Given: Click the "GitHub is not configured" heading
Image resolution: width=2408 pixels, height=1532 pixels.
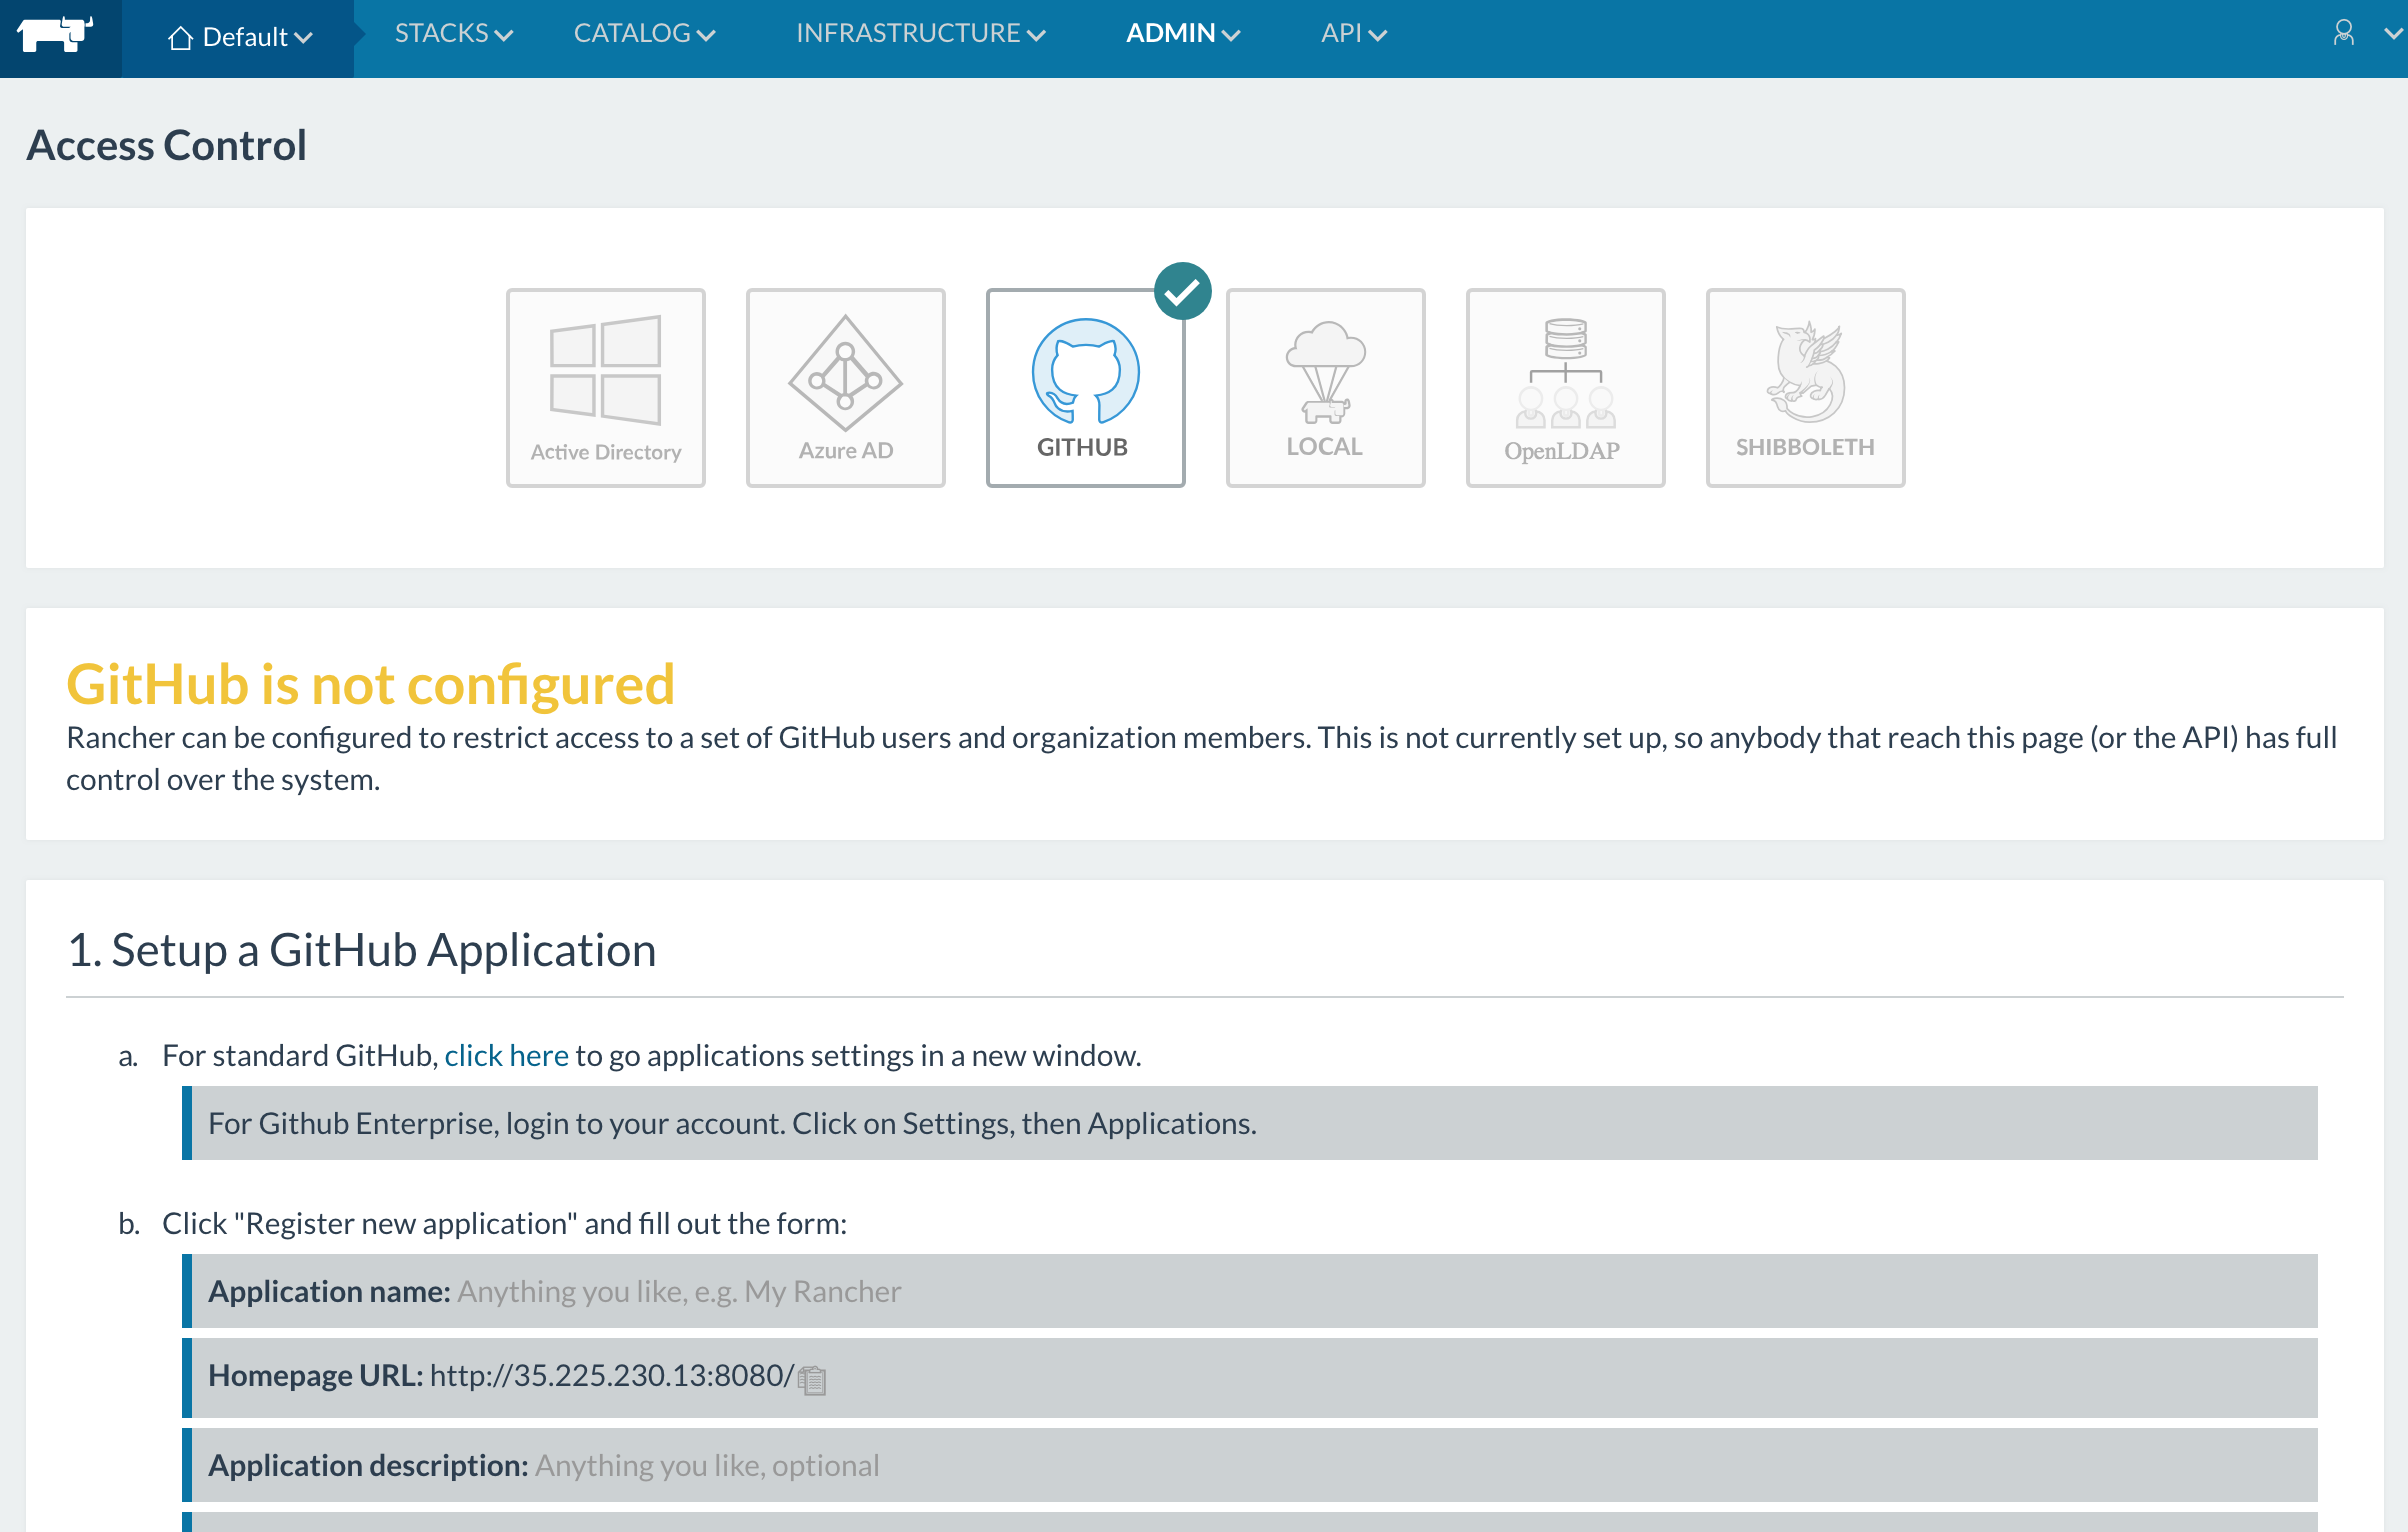Looking at the screenshot, I should [371, 685].
